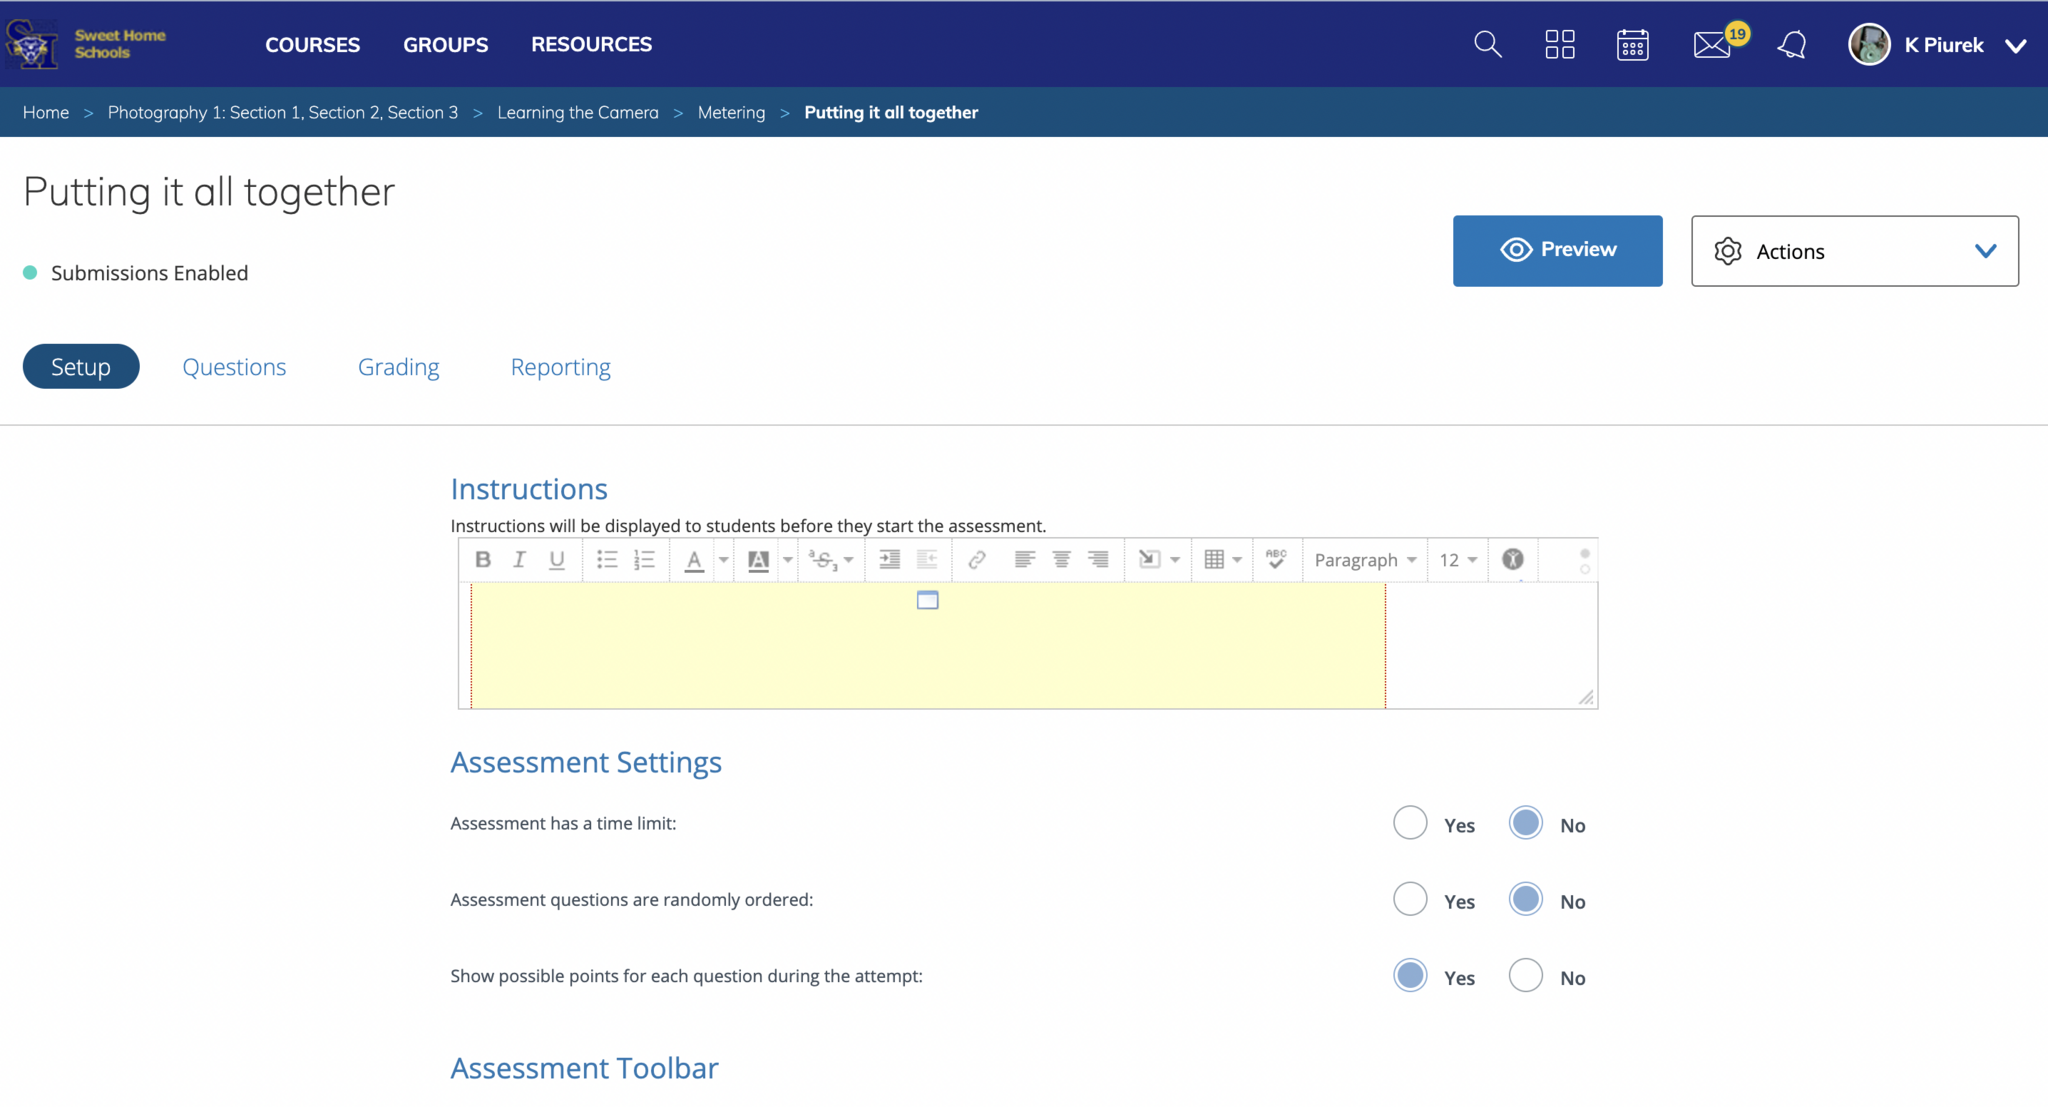Screen dimensions: 2048x1107
Task: Select Yes for randomly ordered questions
Action: [x=1410, y=899]
